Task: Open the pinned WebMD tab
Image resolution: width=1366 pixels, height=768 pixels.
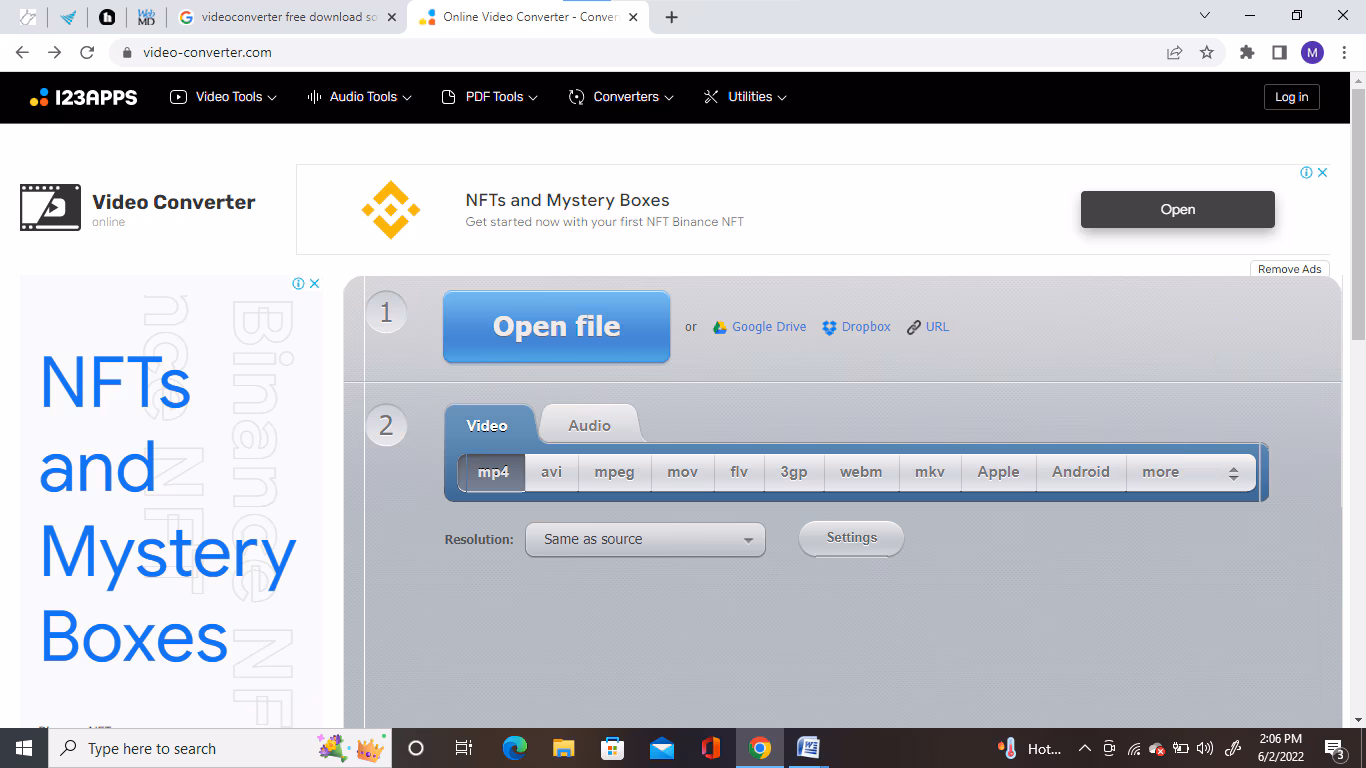Action: (x=146, y=17)
